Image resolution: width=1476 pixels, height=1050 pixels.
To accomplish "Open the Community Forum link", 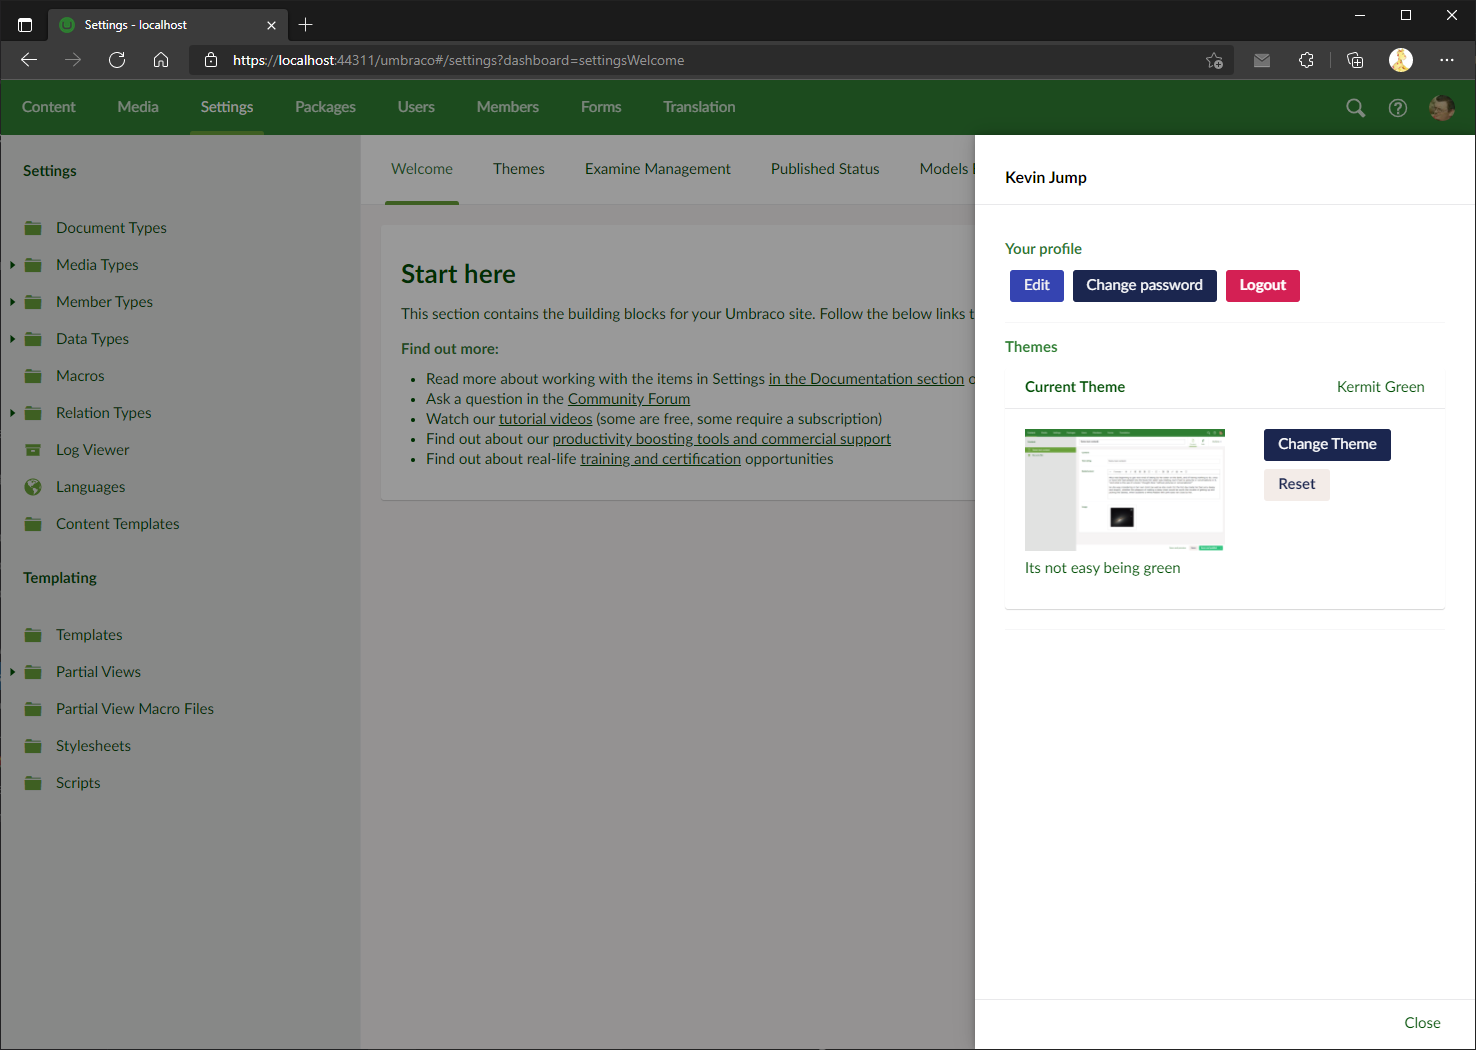I will (629, 399).
